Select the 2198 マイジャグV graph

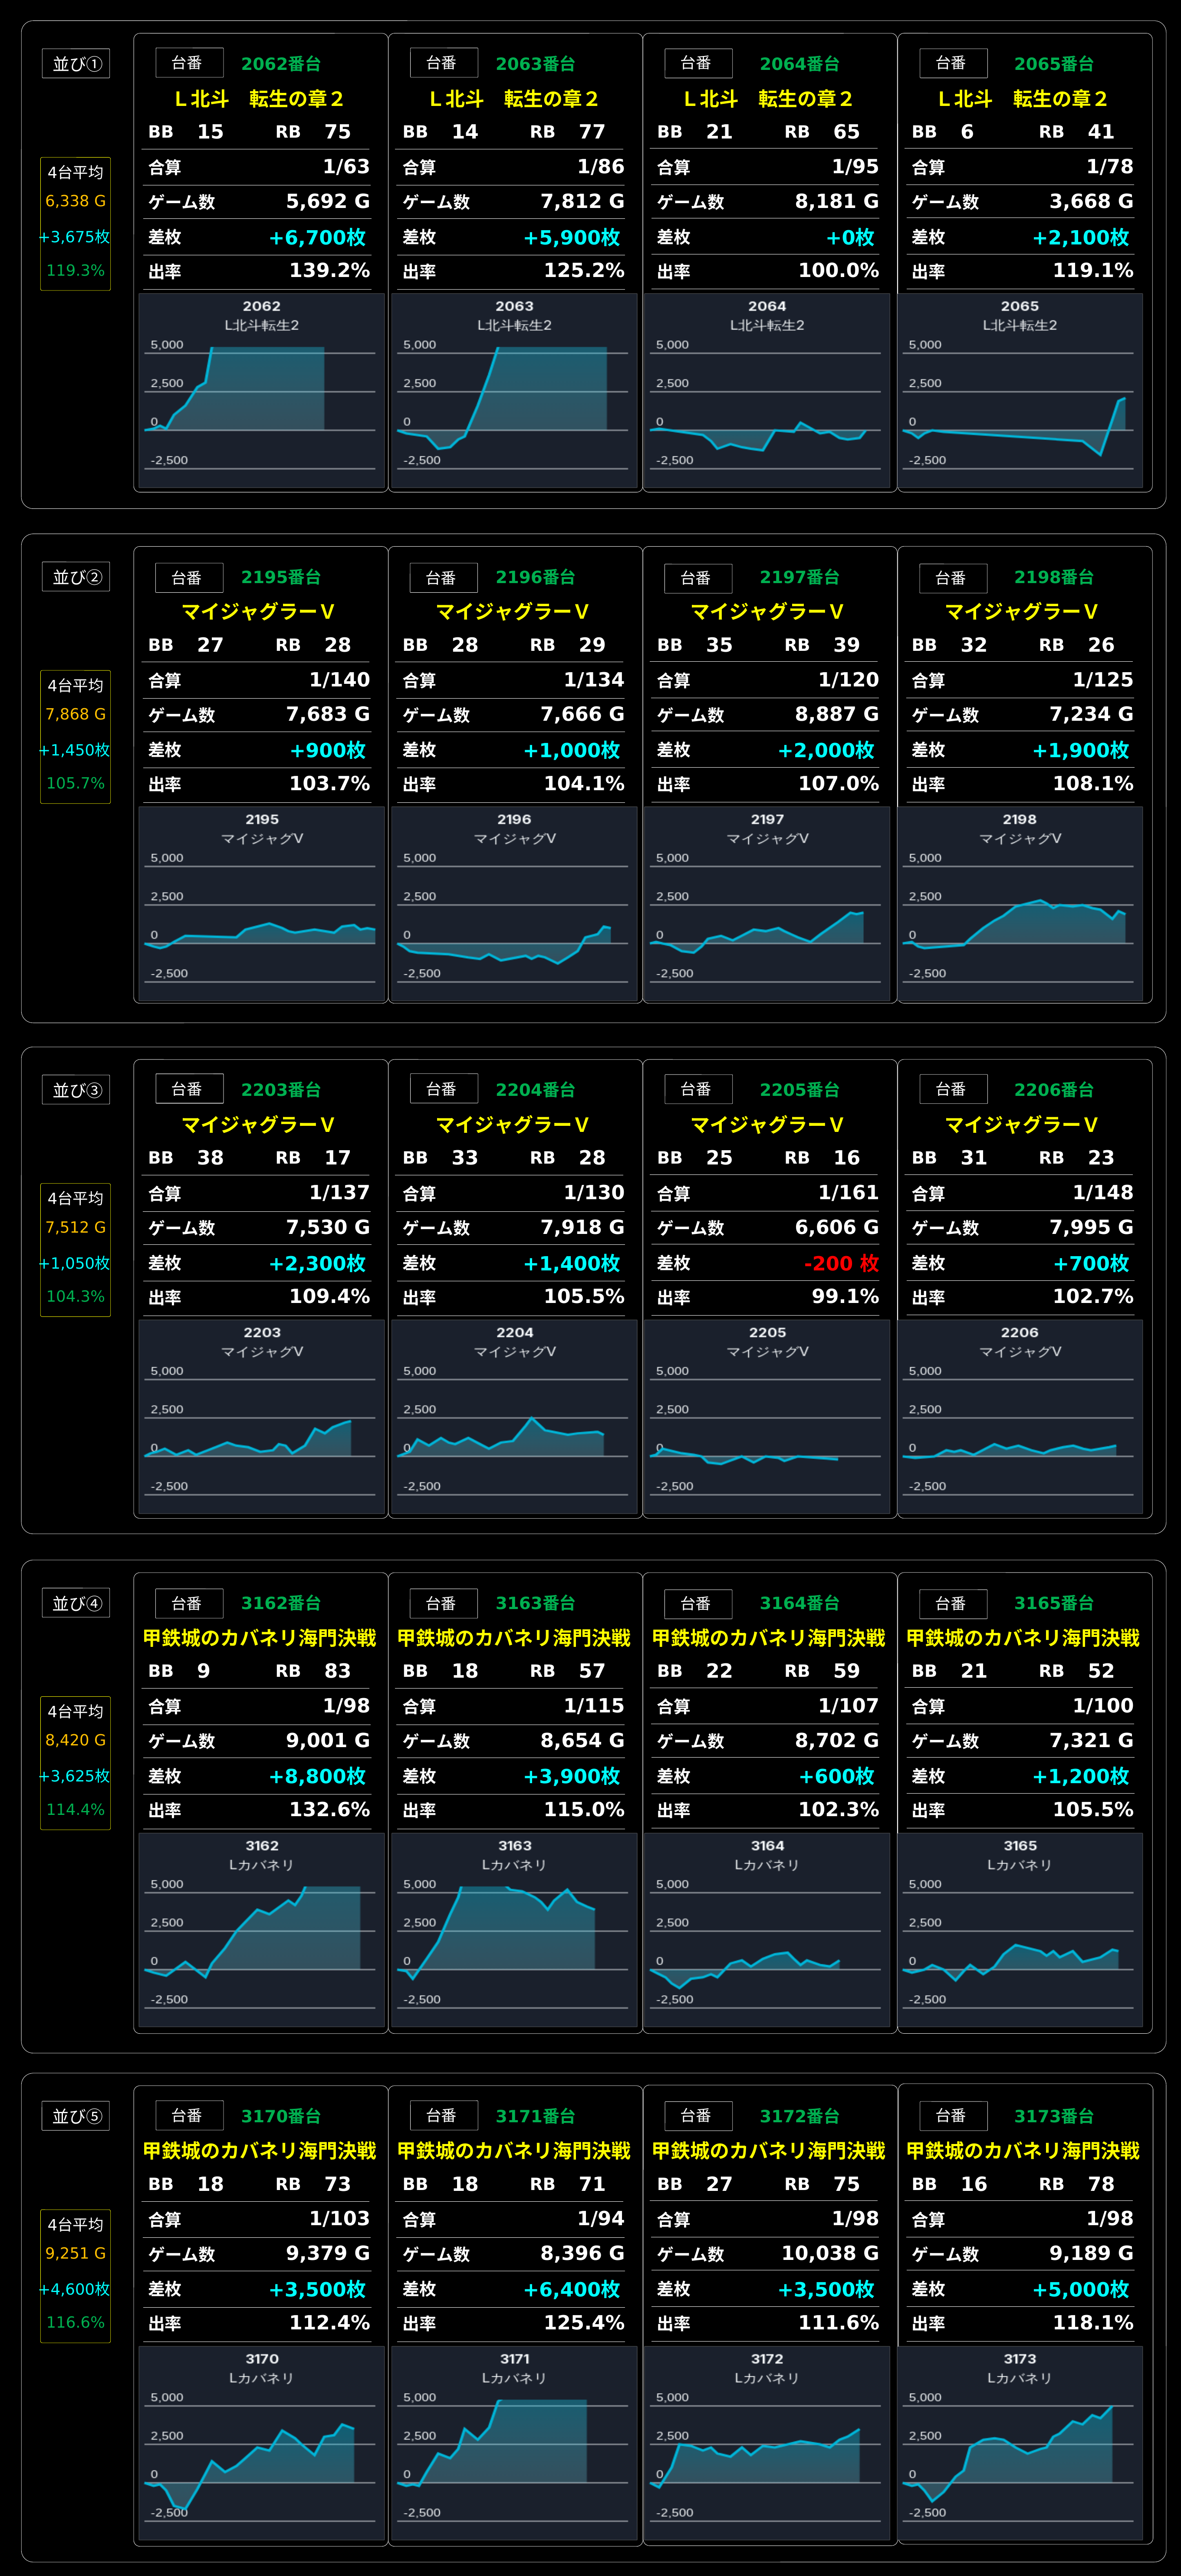[1020, 903]
